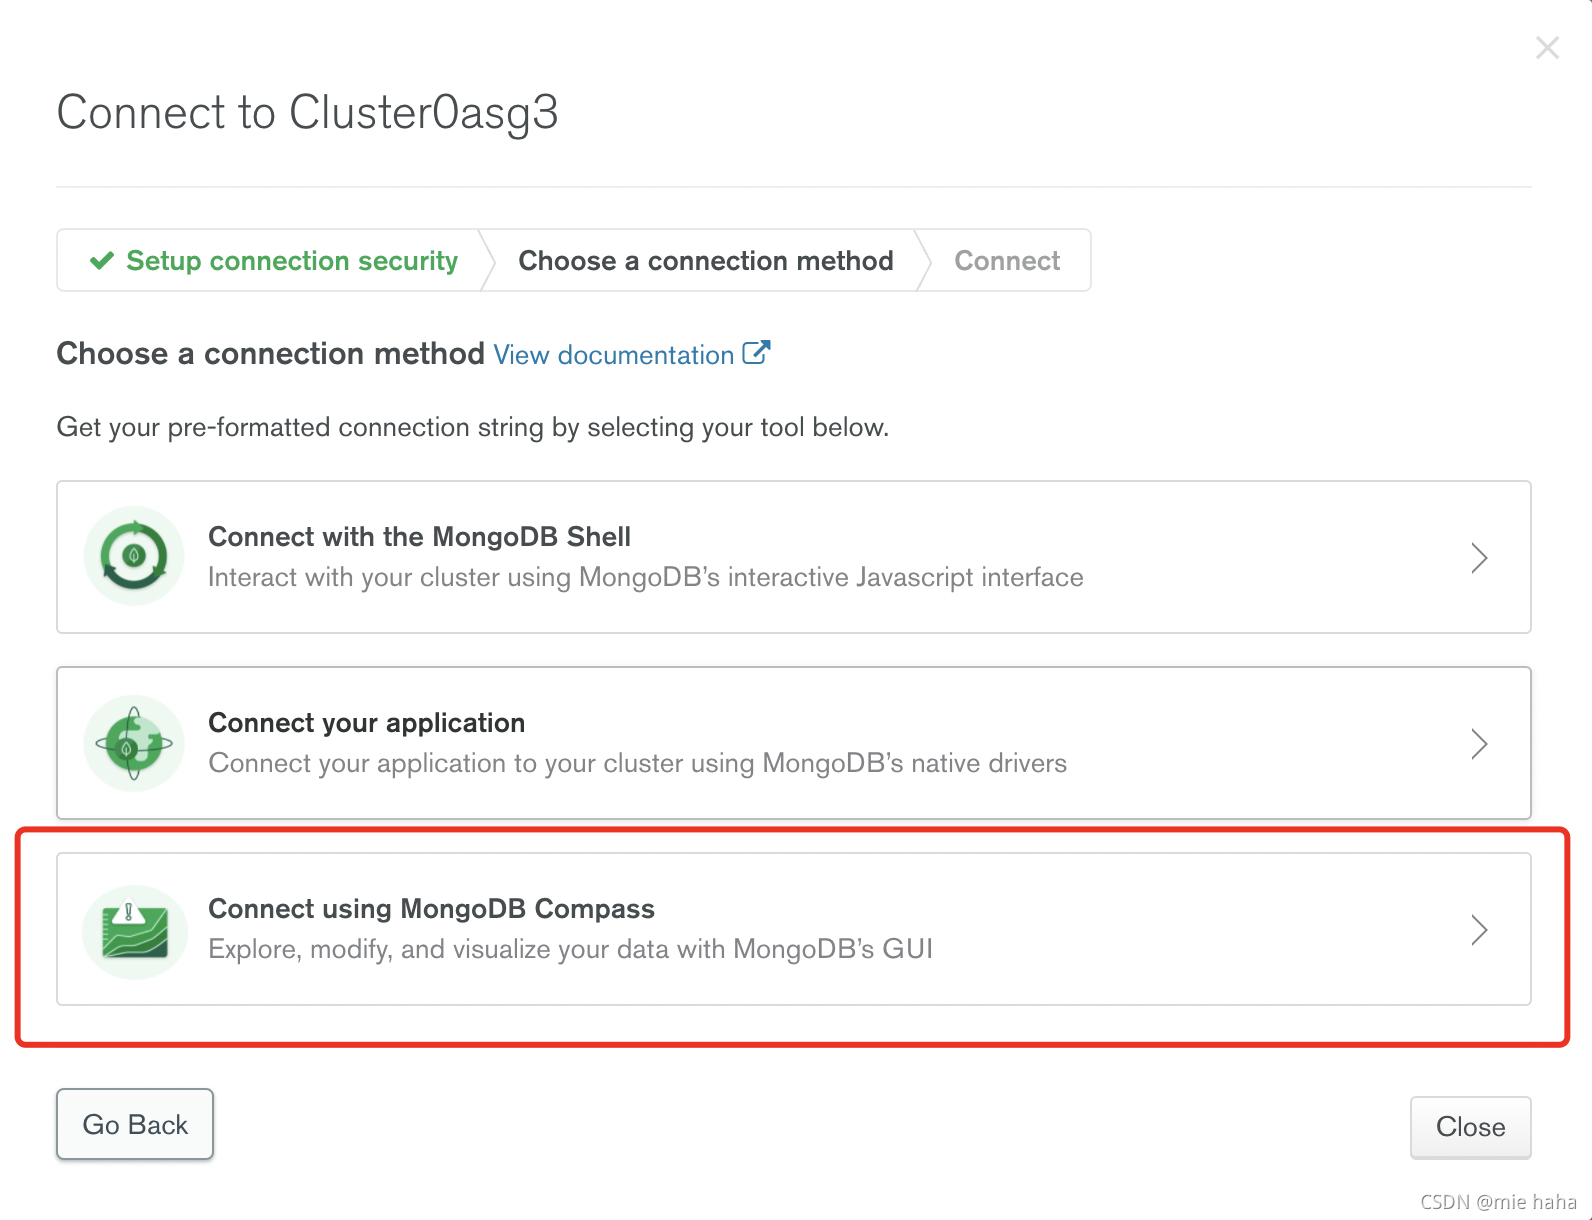Screen dimensions: 1592x1220
Task: Click the Close button
Action: tap(1470, 1127)
